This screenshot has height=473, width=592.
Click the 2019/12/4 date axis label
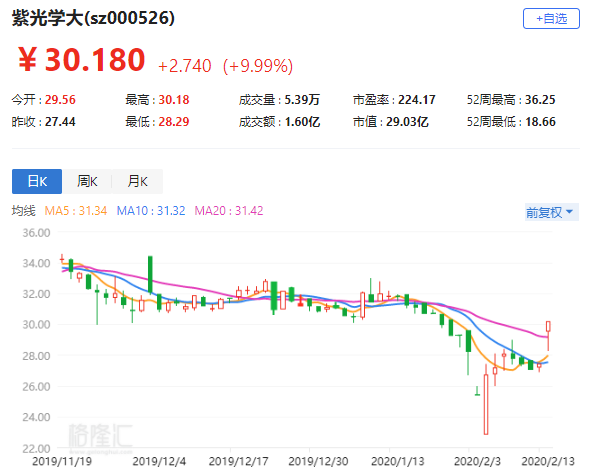click(159, 461)
